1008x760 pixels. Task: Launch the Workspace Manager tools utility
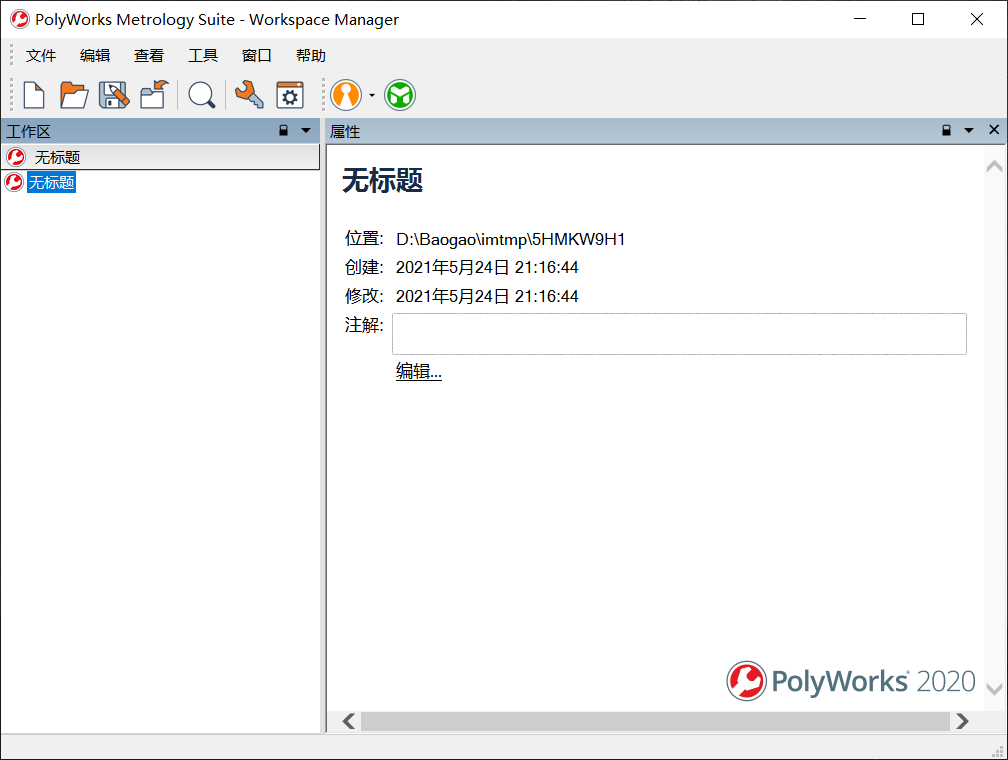coord(249,94)
